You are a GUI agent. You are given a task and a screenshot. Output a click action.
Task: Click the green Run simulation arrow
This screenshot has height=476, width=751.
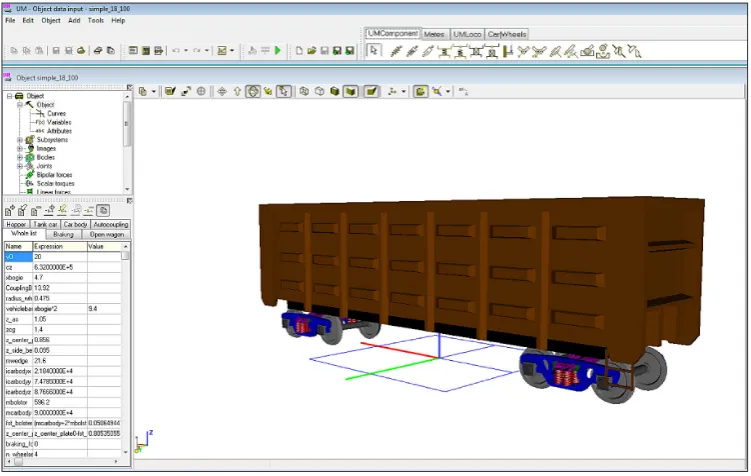[278, 50]
